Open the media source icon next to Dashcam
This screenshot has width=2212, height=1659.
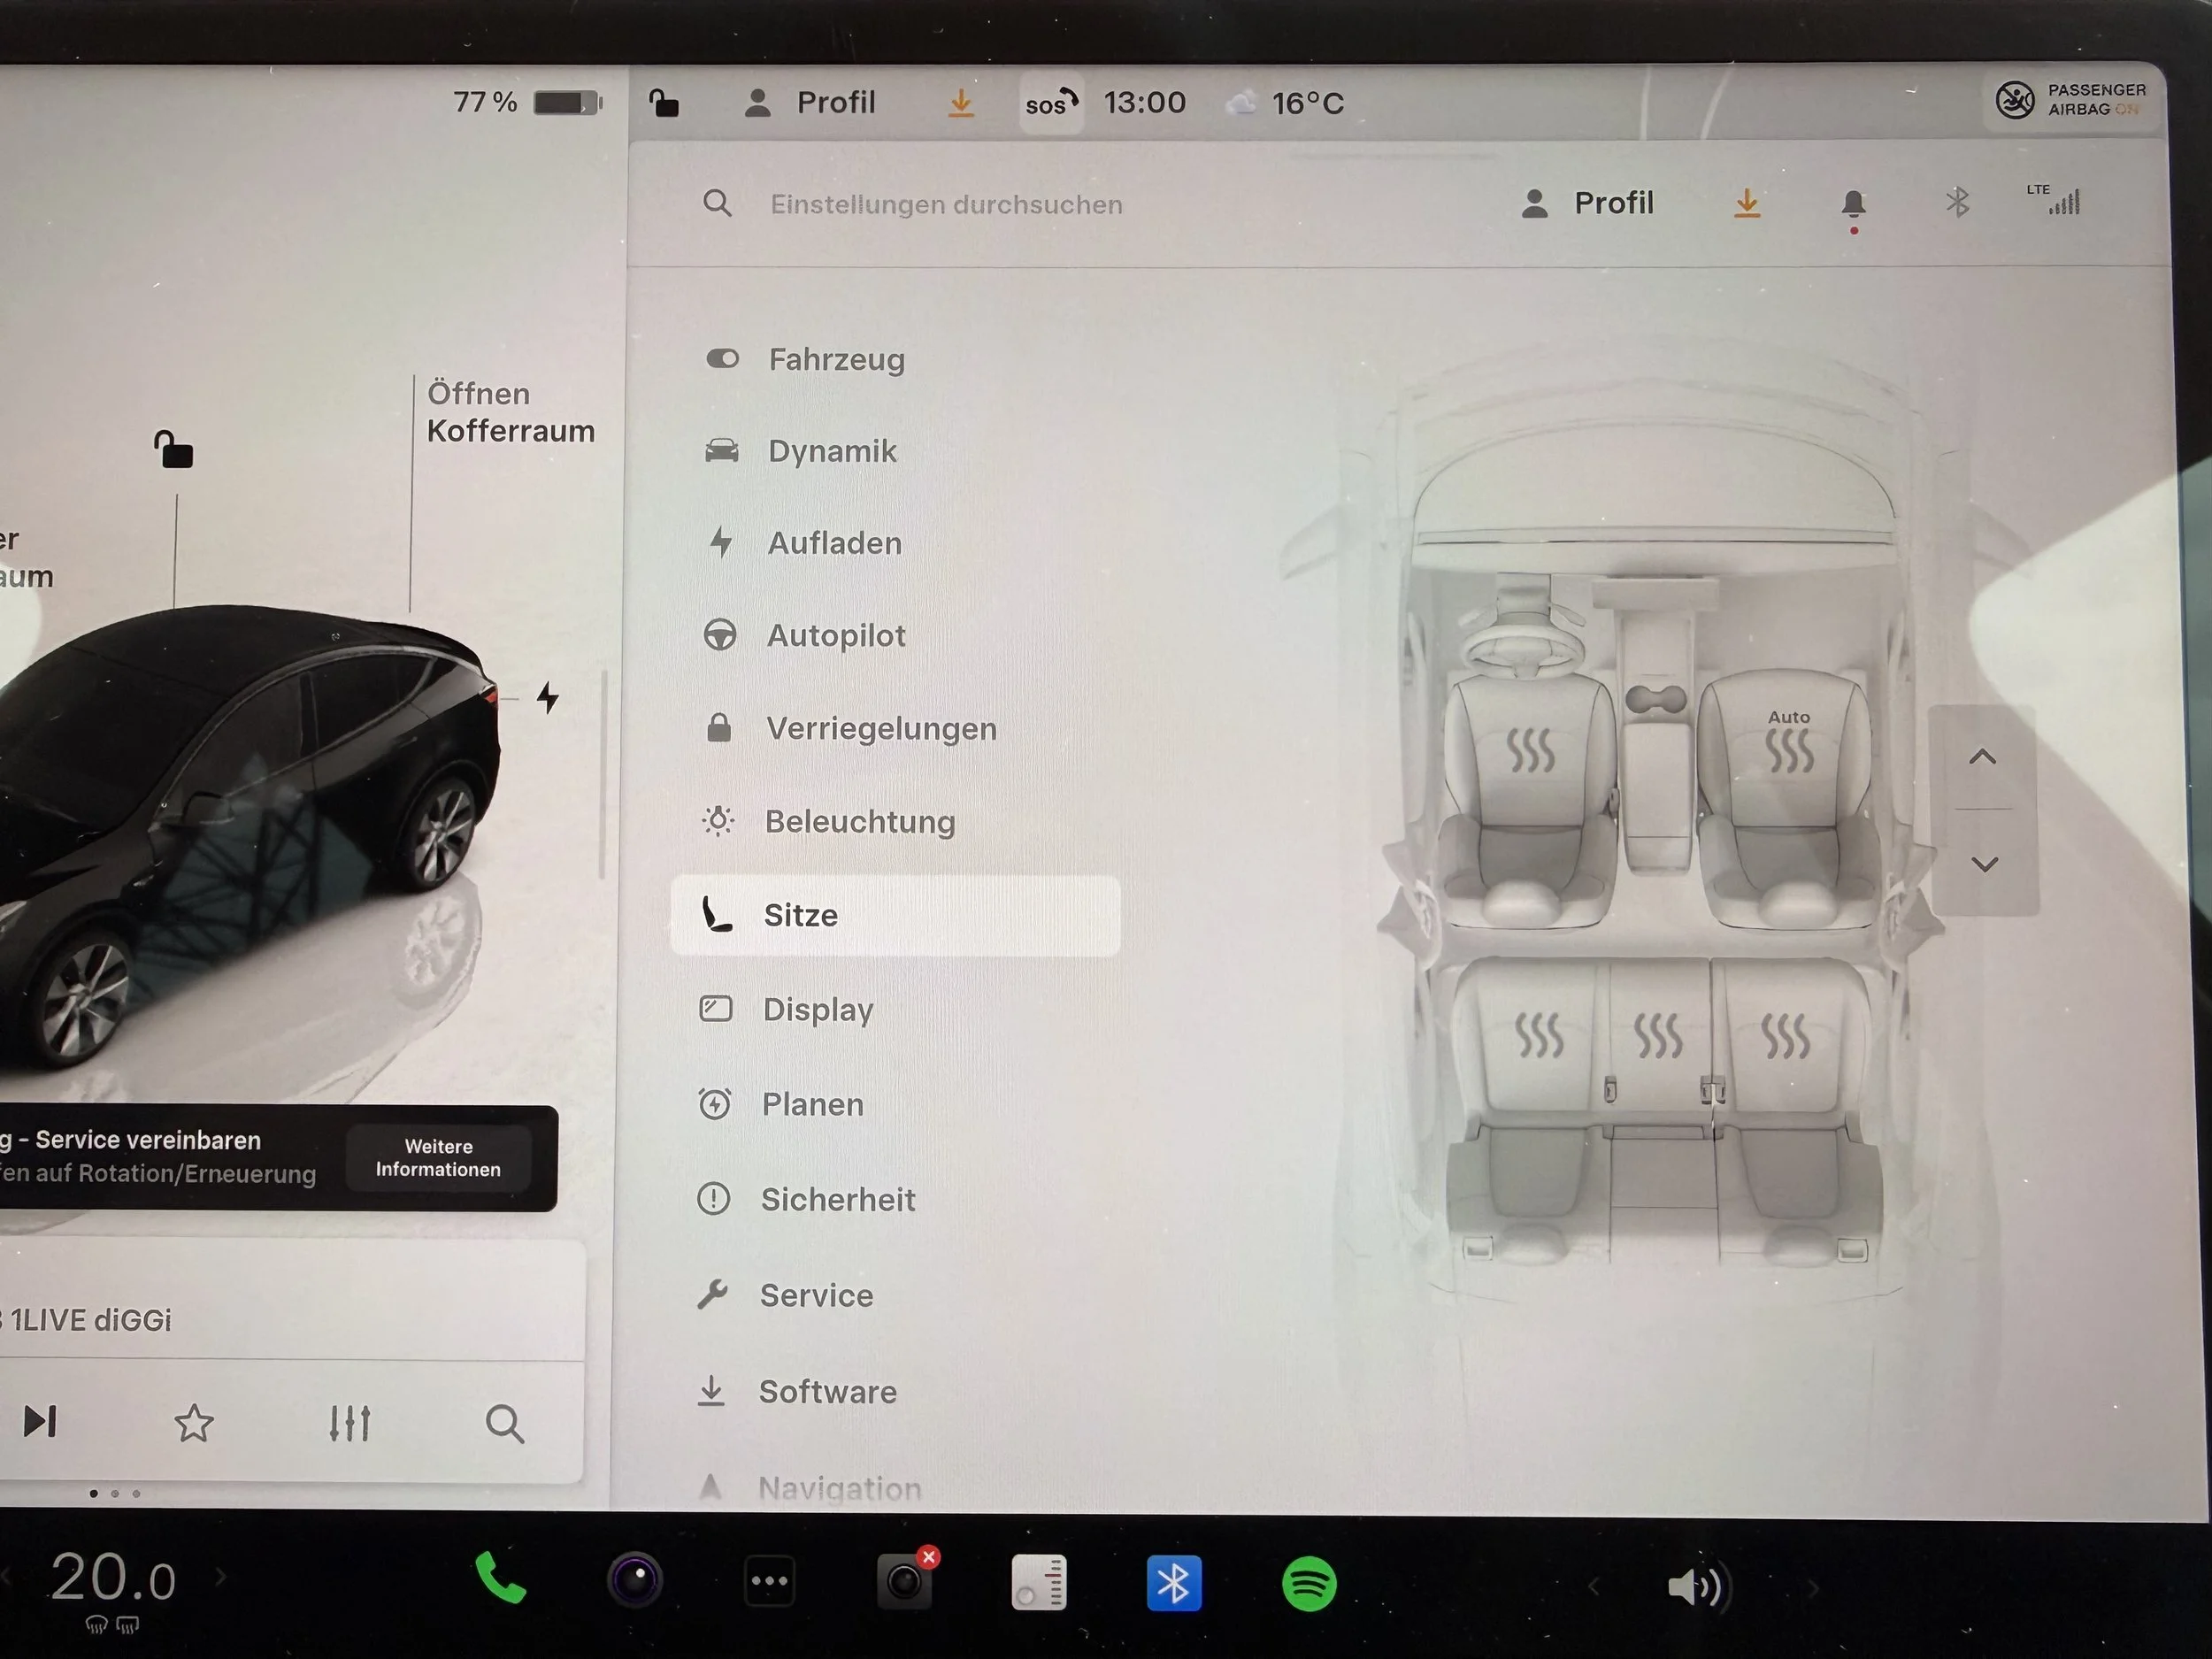1040,1582
